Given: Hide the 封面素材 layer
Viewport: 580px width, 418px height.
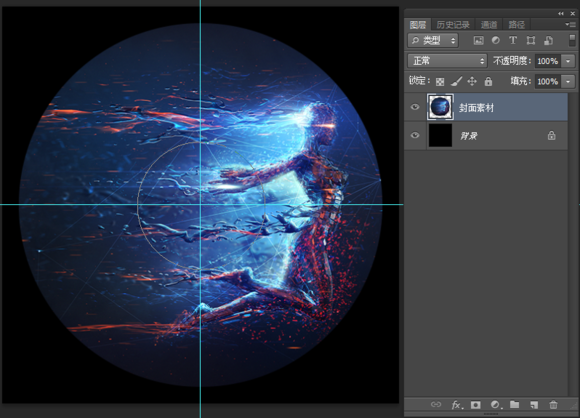Looking at the screenshot, I should pyautogui.click(x=415, y=107).
